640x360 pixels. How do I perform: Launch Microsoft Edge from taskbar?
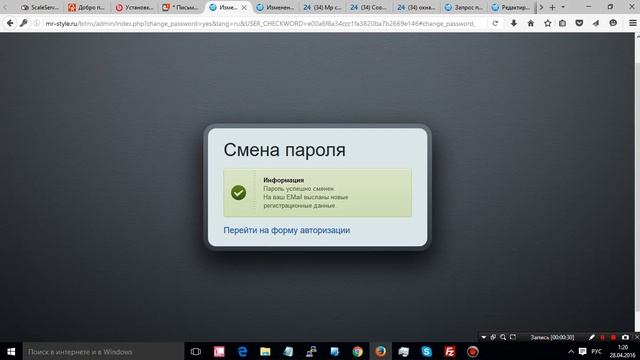(242, 351)
